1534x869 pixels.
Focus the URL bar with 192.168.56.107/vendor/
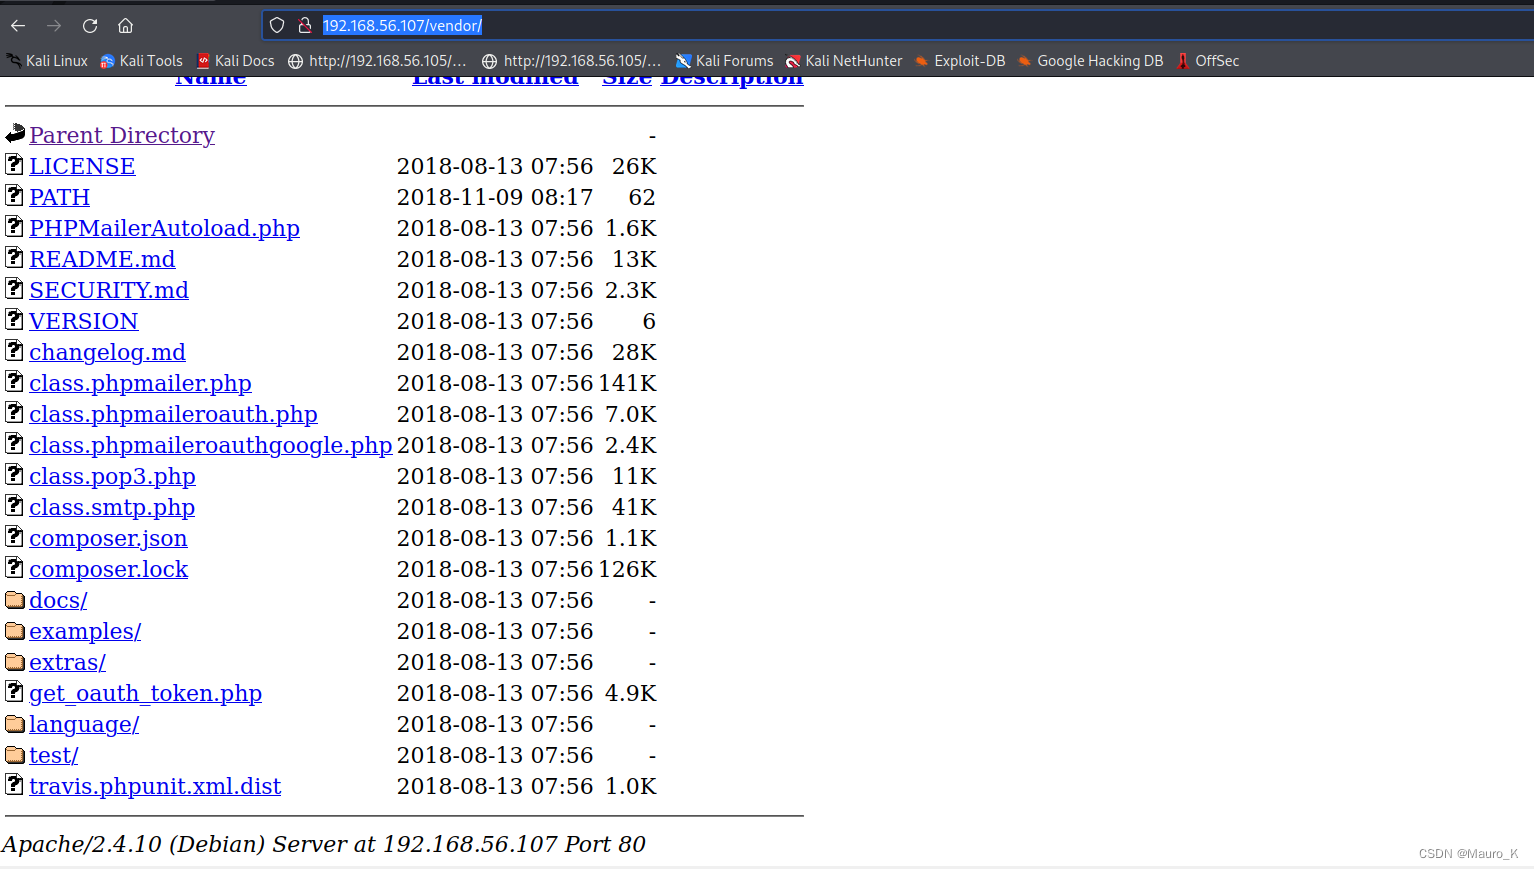pyautogui.click(x=900, y=25)
